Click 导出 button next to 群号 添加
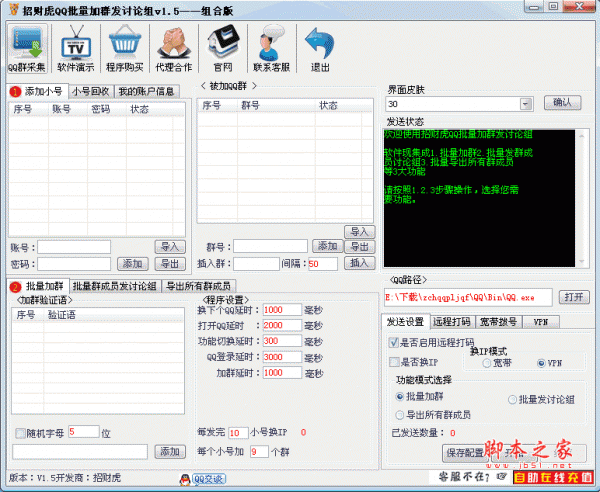Screen dimensions: 600x492 pyautogui.click(x=360, y=247)
